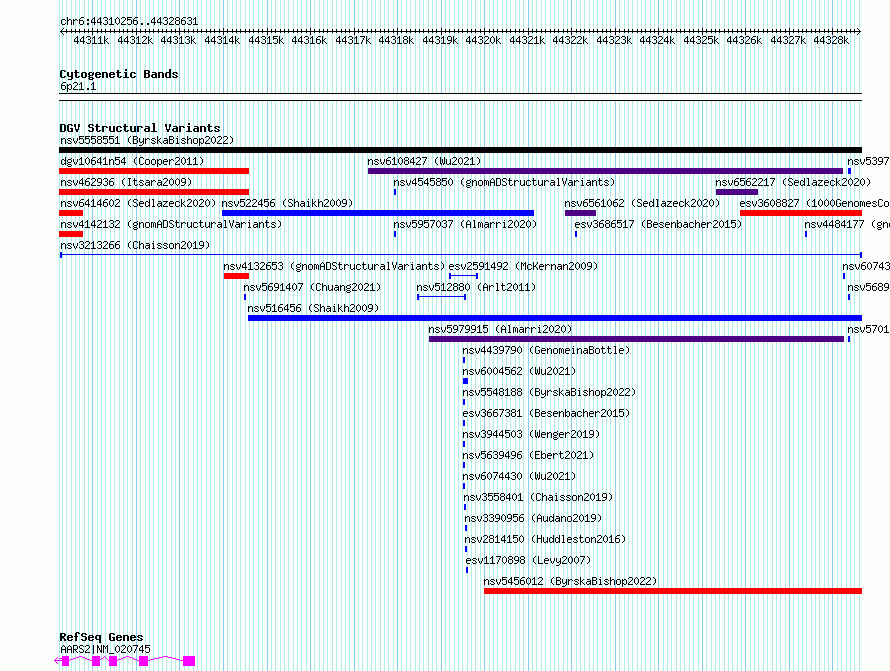Click the nsv4439790 (GenomeinaBottle) label
The width and height of the screenshot is (890, 671).
coord(546,350)
